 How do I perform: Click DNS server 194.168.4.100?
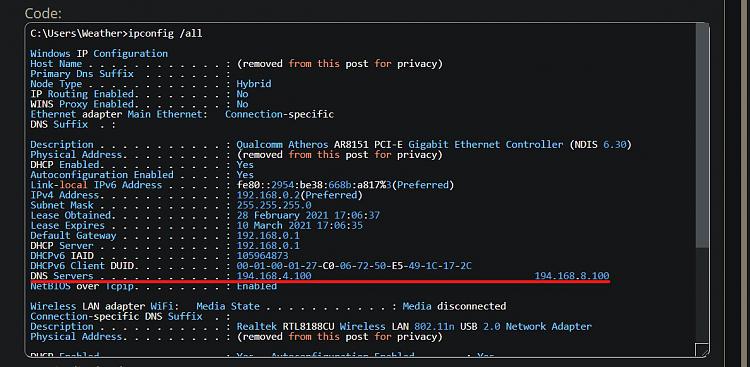tap(274, 276)
